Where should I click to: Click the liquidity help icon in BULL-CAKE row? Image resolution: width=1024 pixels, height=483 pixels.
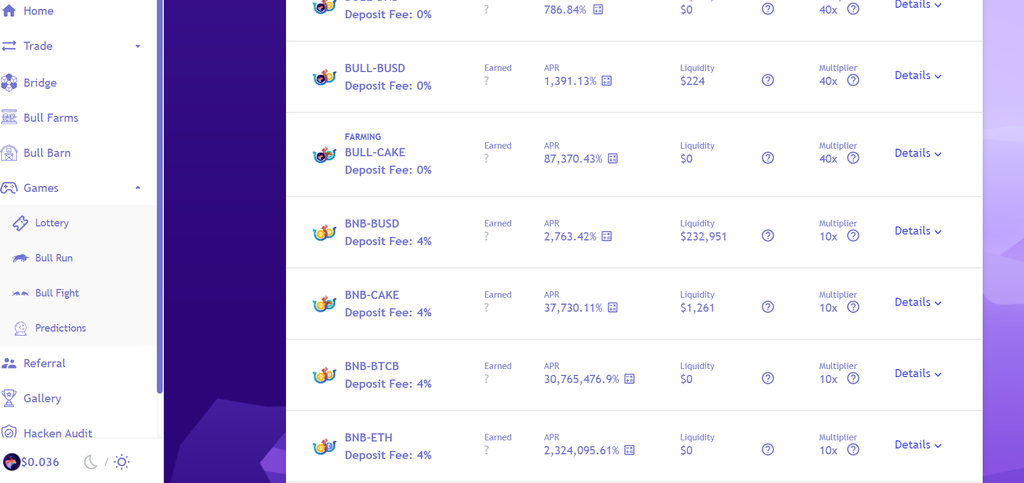click(x=768, y=158)
